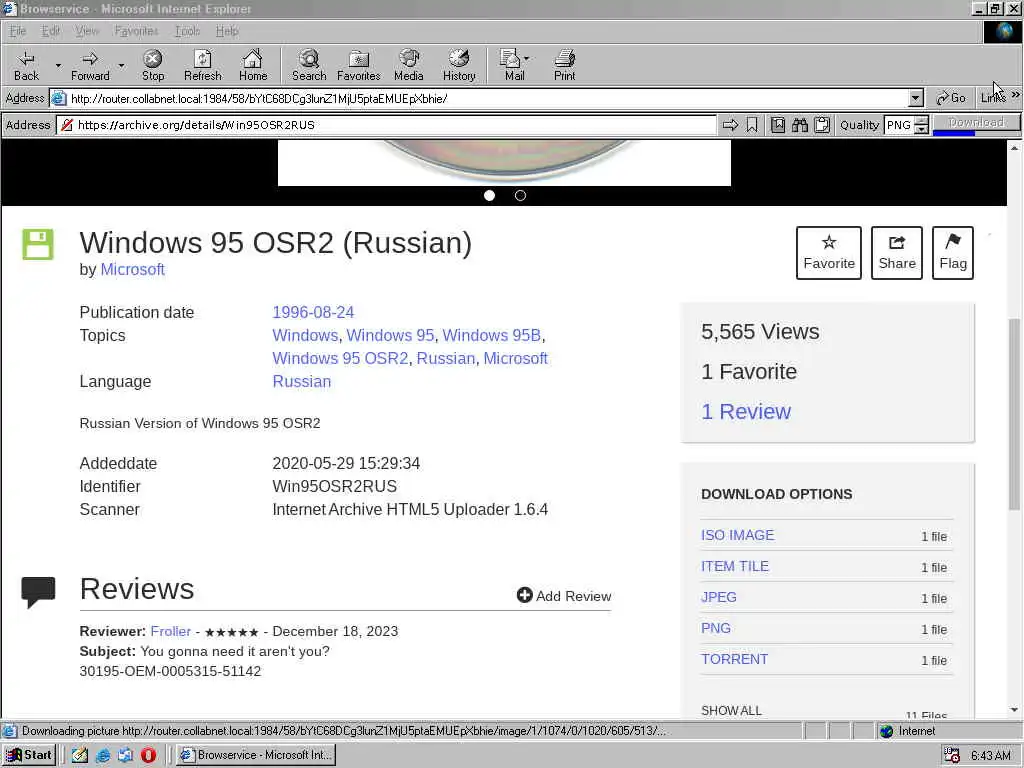Open the Browservice bookmarks list icon

coord(778,125)
